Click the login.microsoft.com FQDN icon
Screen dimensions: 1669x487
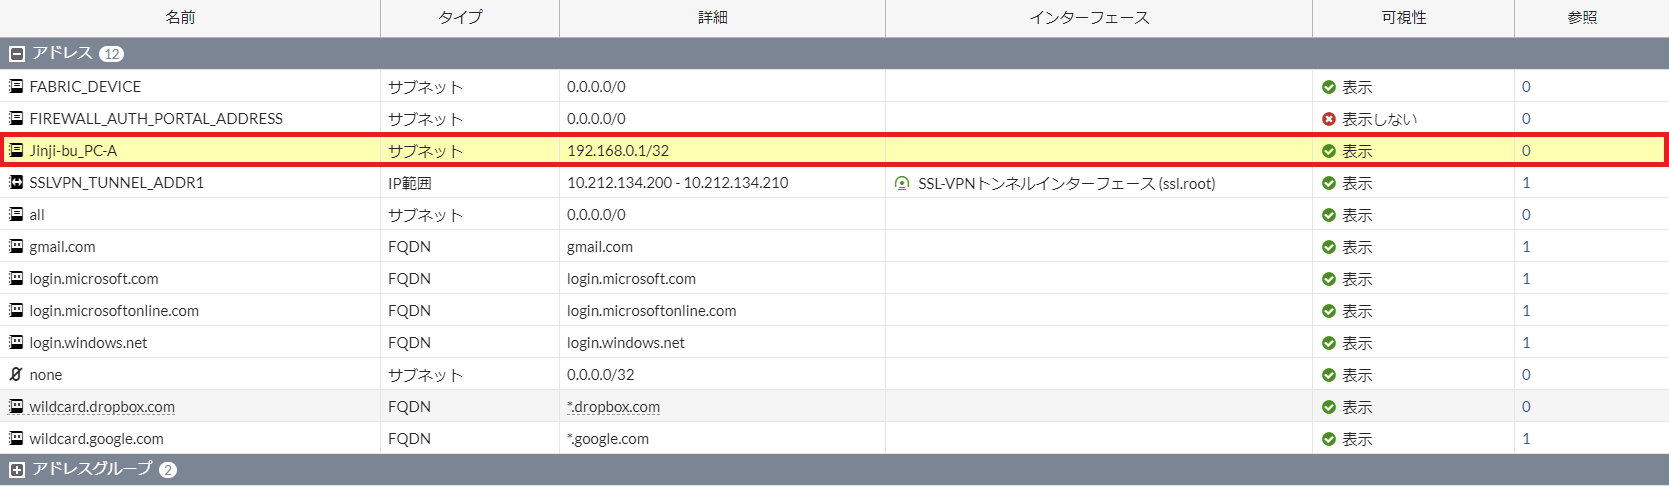point(16,278)
